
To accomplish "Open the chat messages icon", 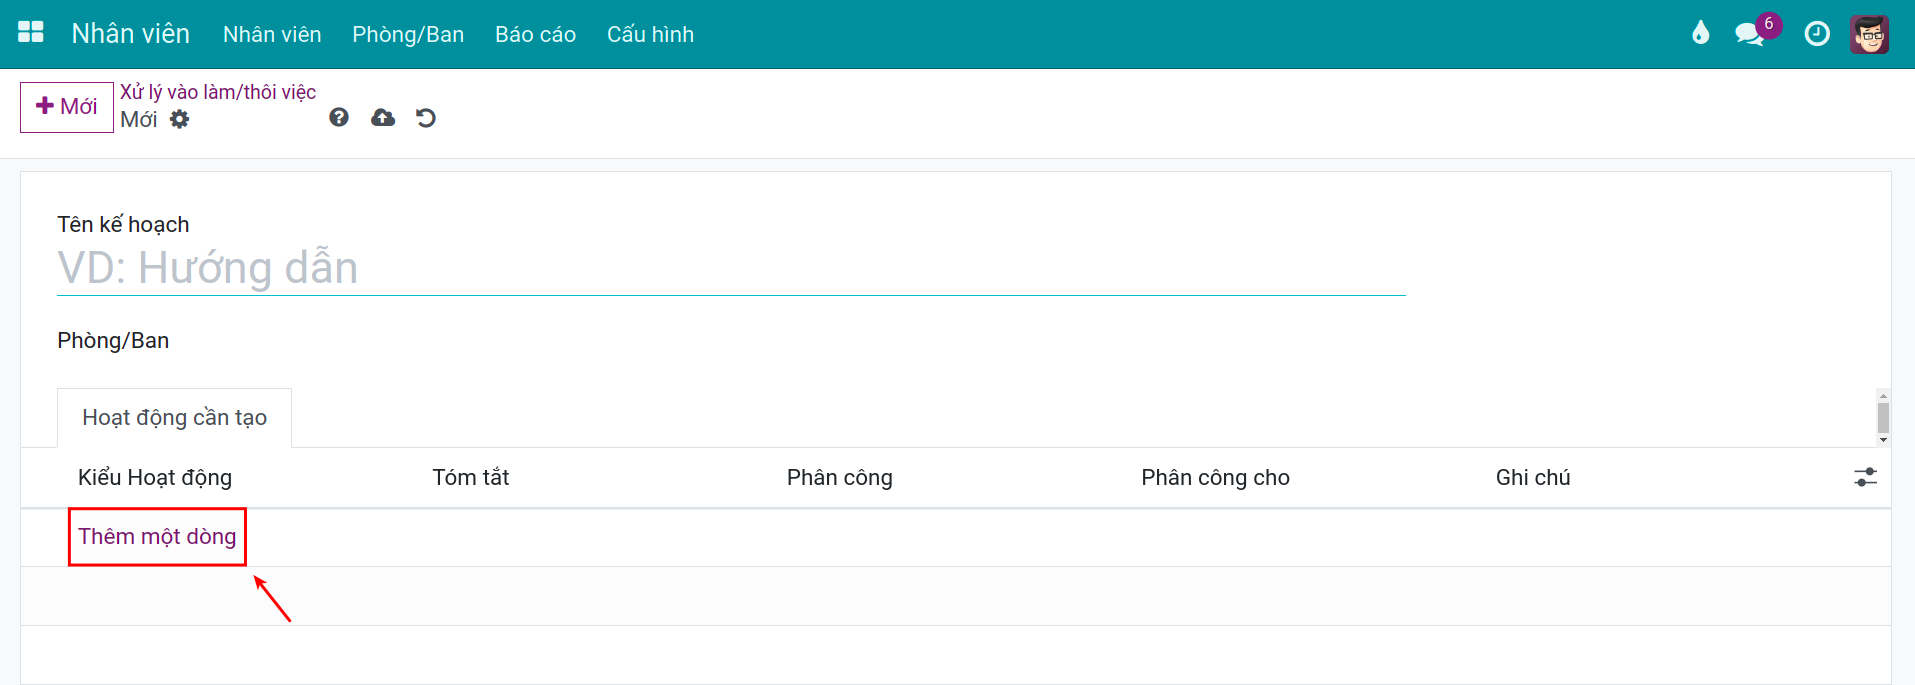I will tap(1749, 34).
